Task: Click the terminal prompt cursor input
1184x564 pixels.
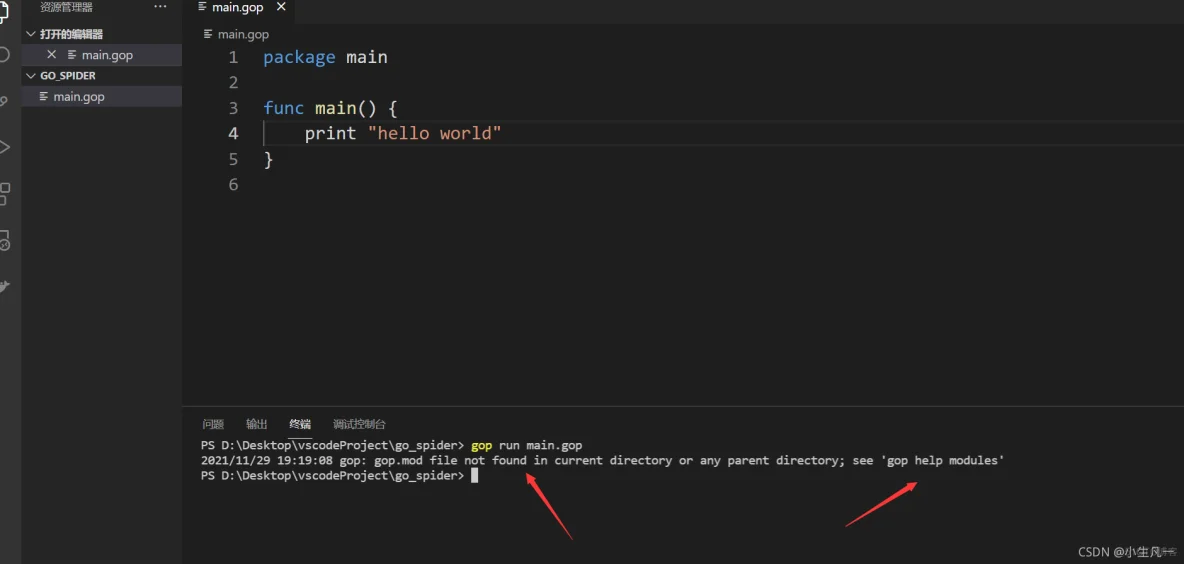Action: 474,476
